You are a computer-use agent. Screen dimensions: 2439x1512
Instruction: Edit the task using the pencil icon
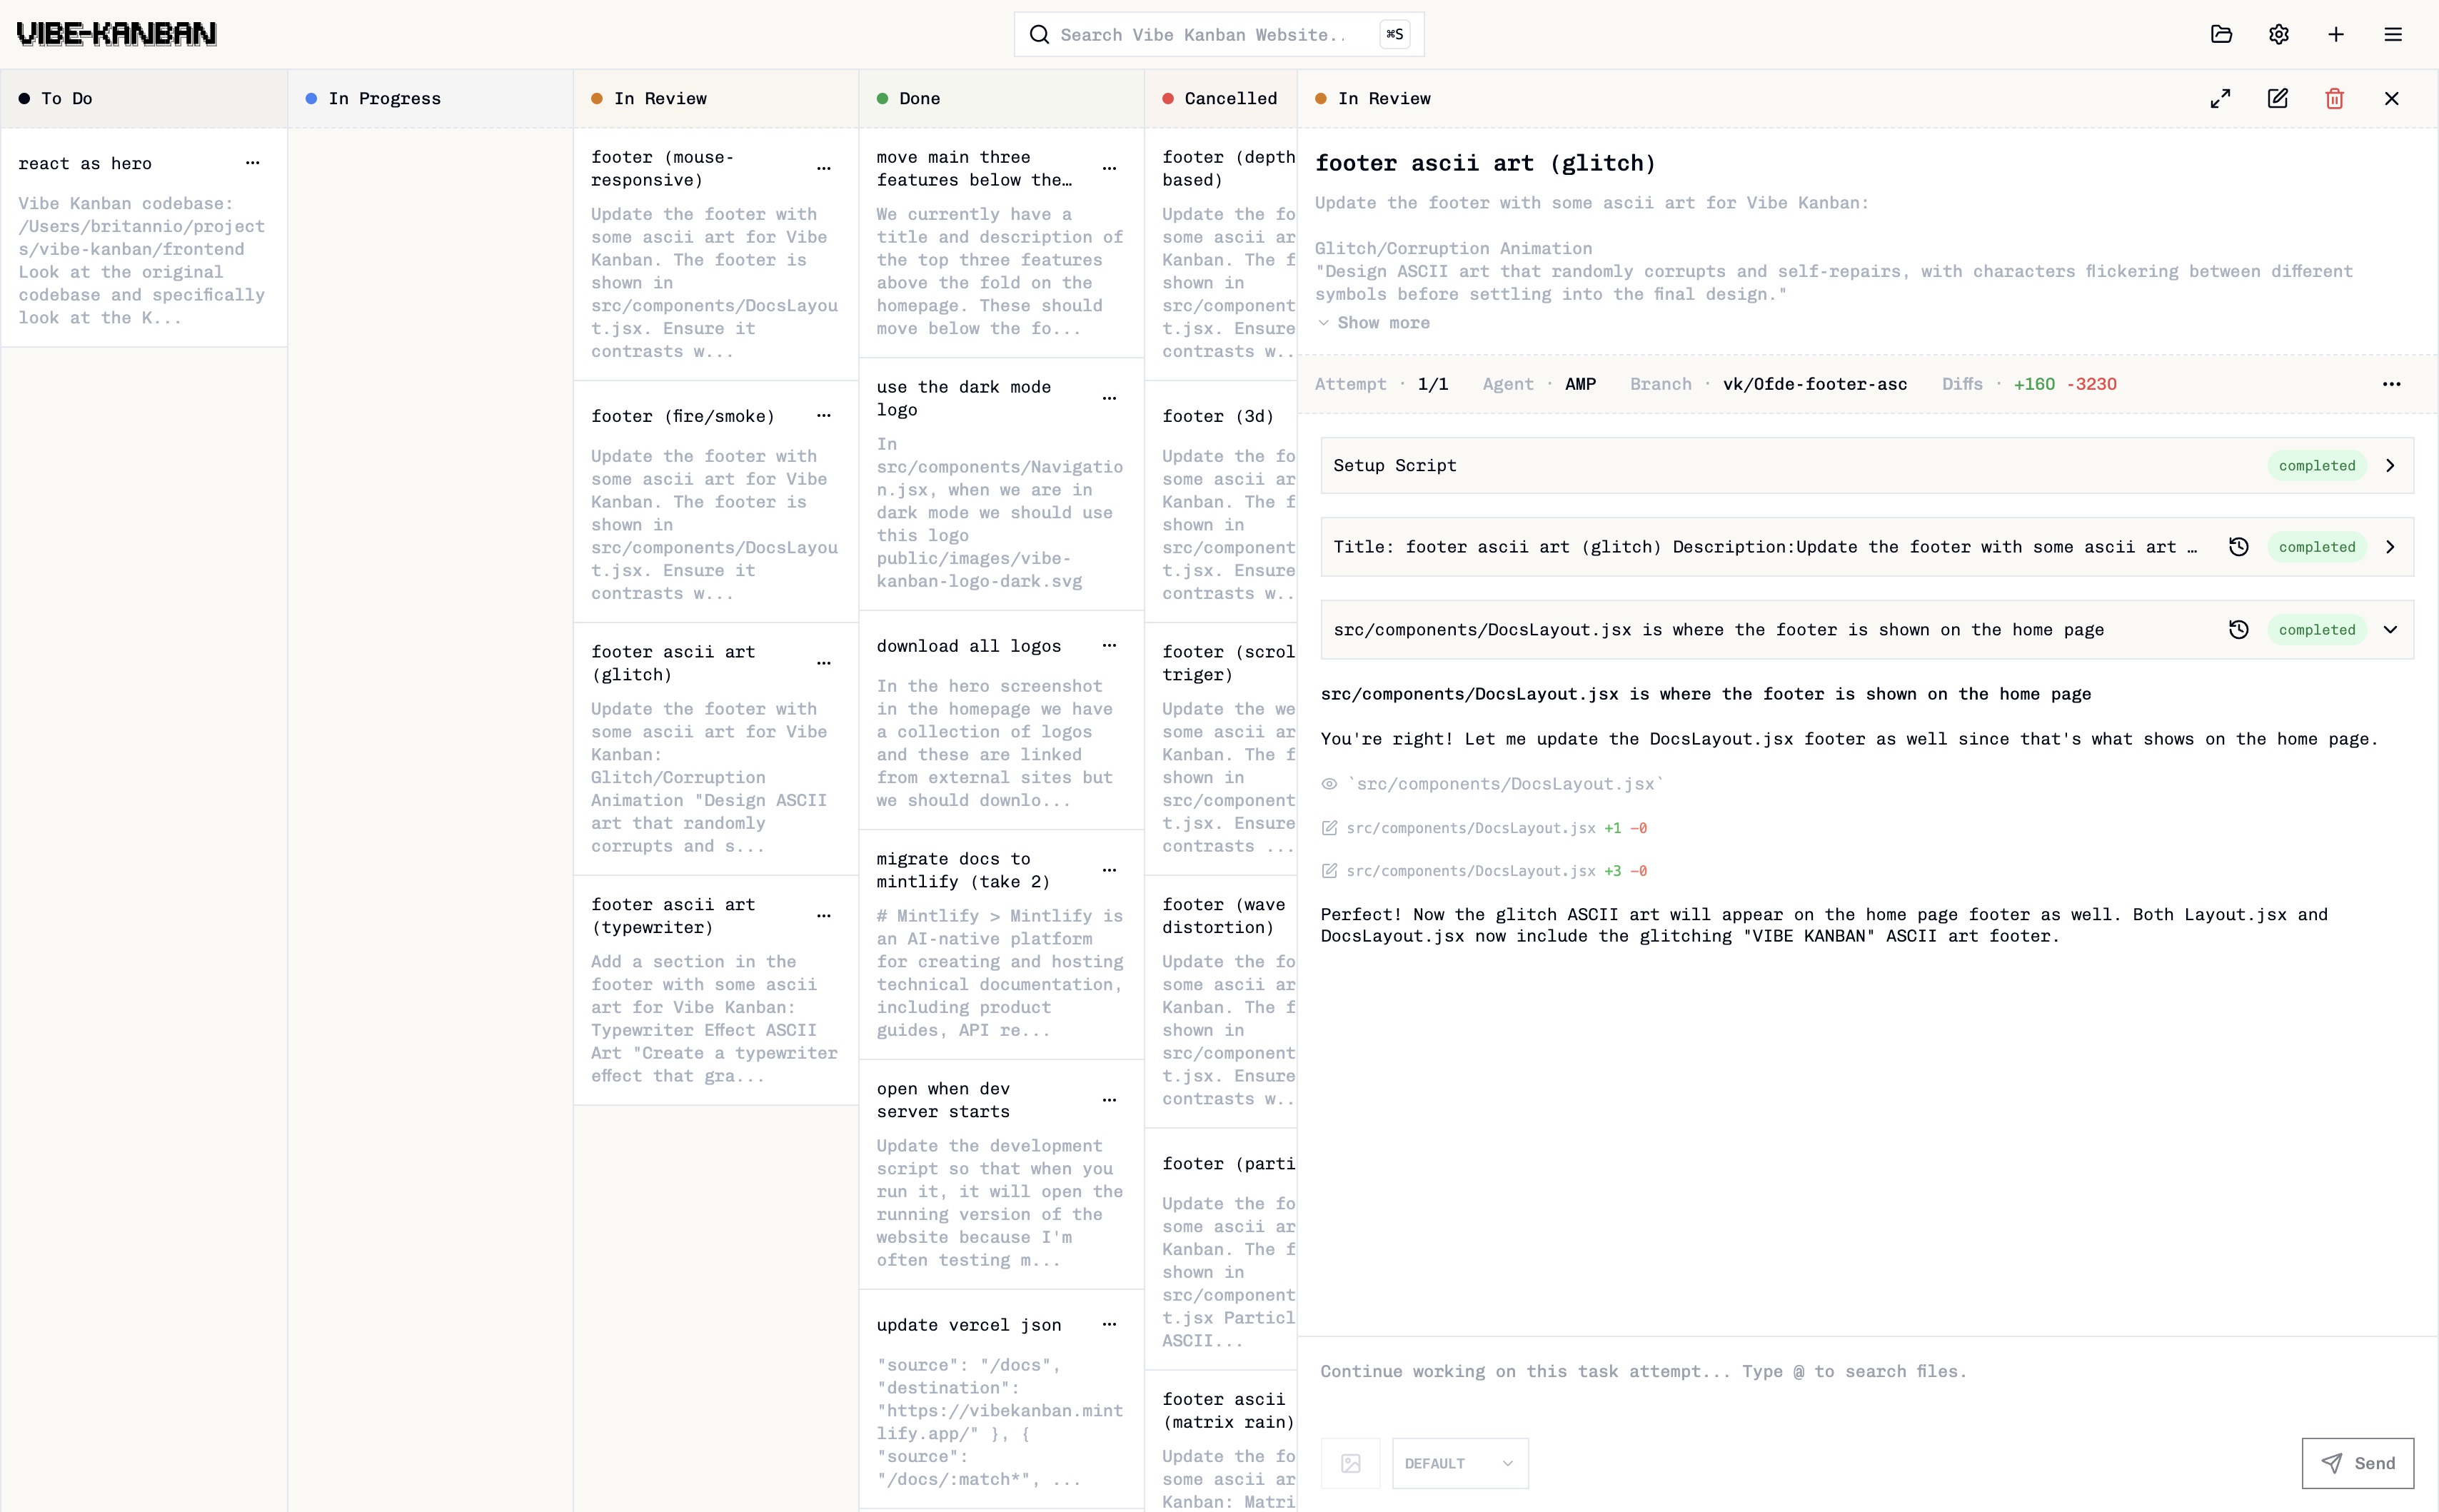[2278, 98]
